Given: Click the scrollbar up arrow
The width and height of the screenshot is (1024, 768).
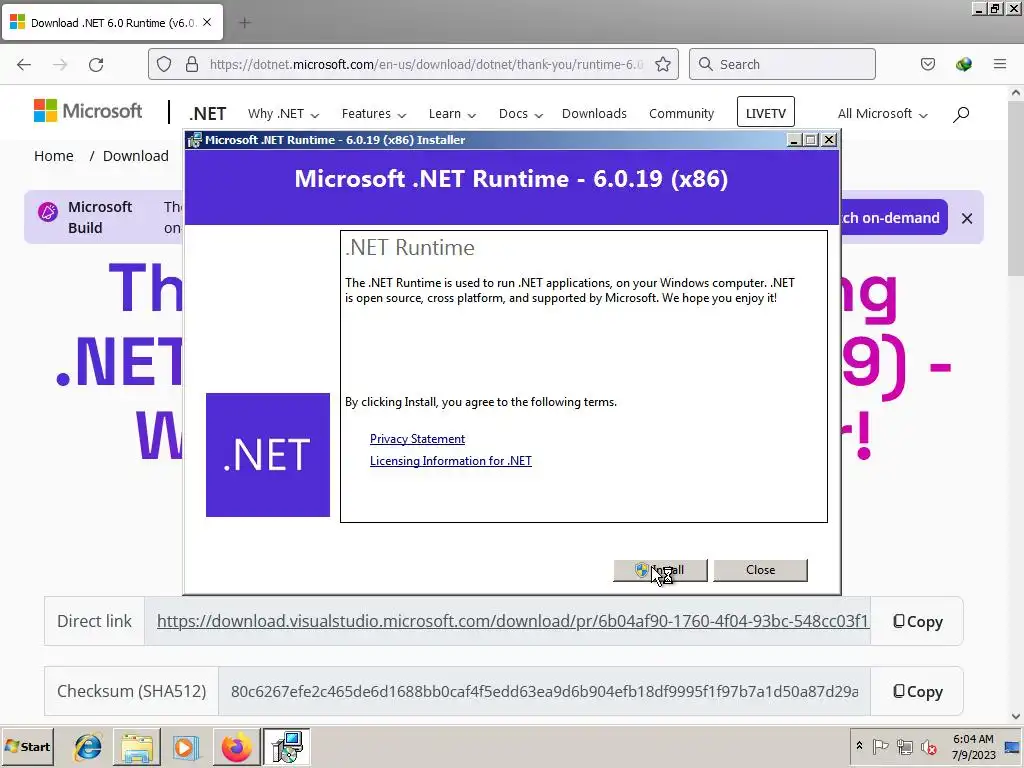Looking at the screenshot, I should coord(1016,93).
